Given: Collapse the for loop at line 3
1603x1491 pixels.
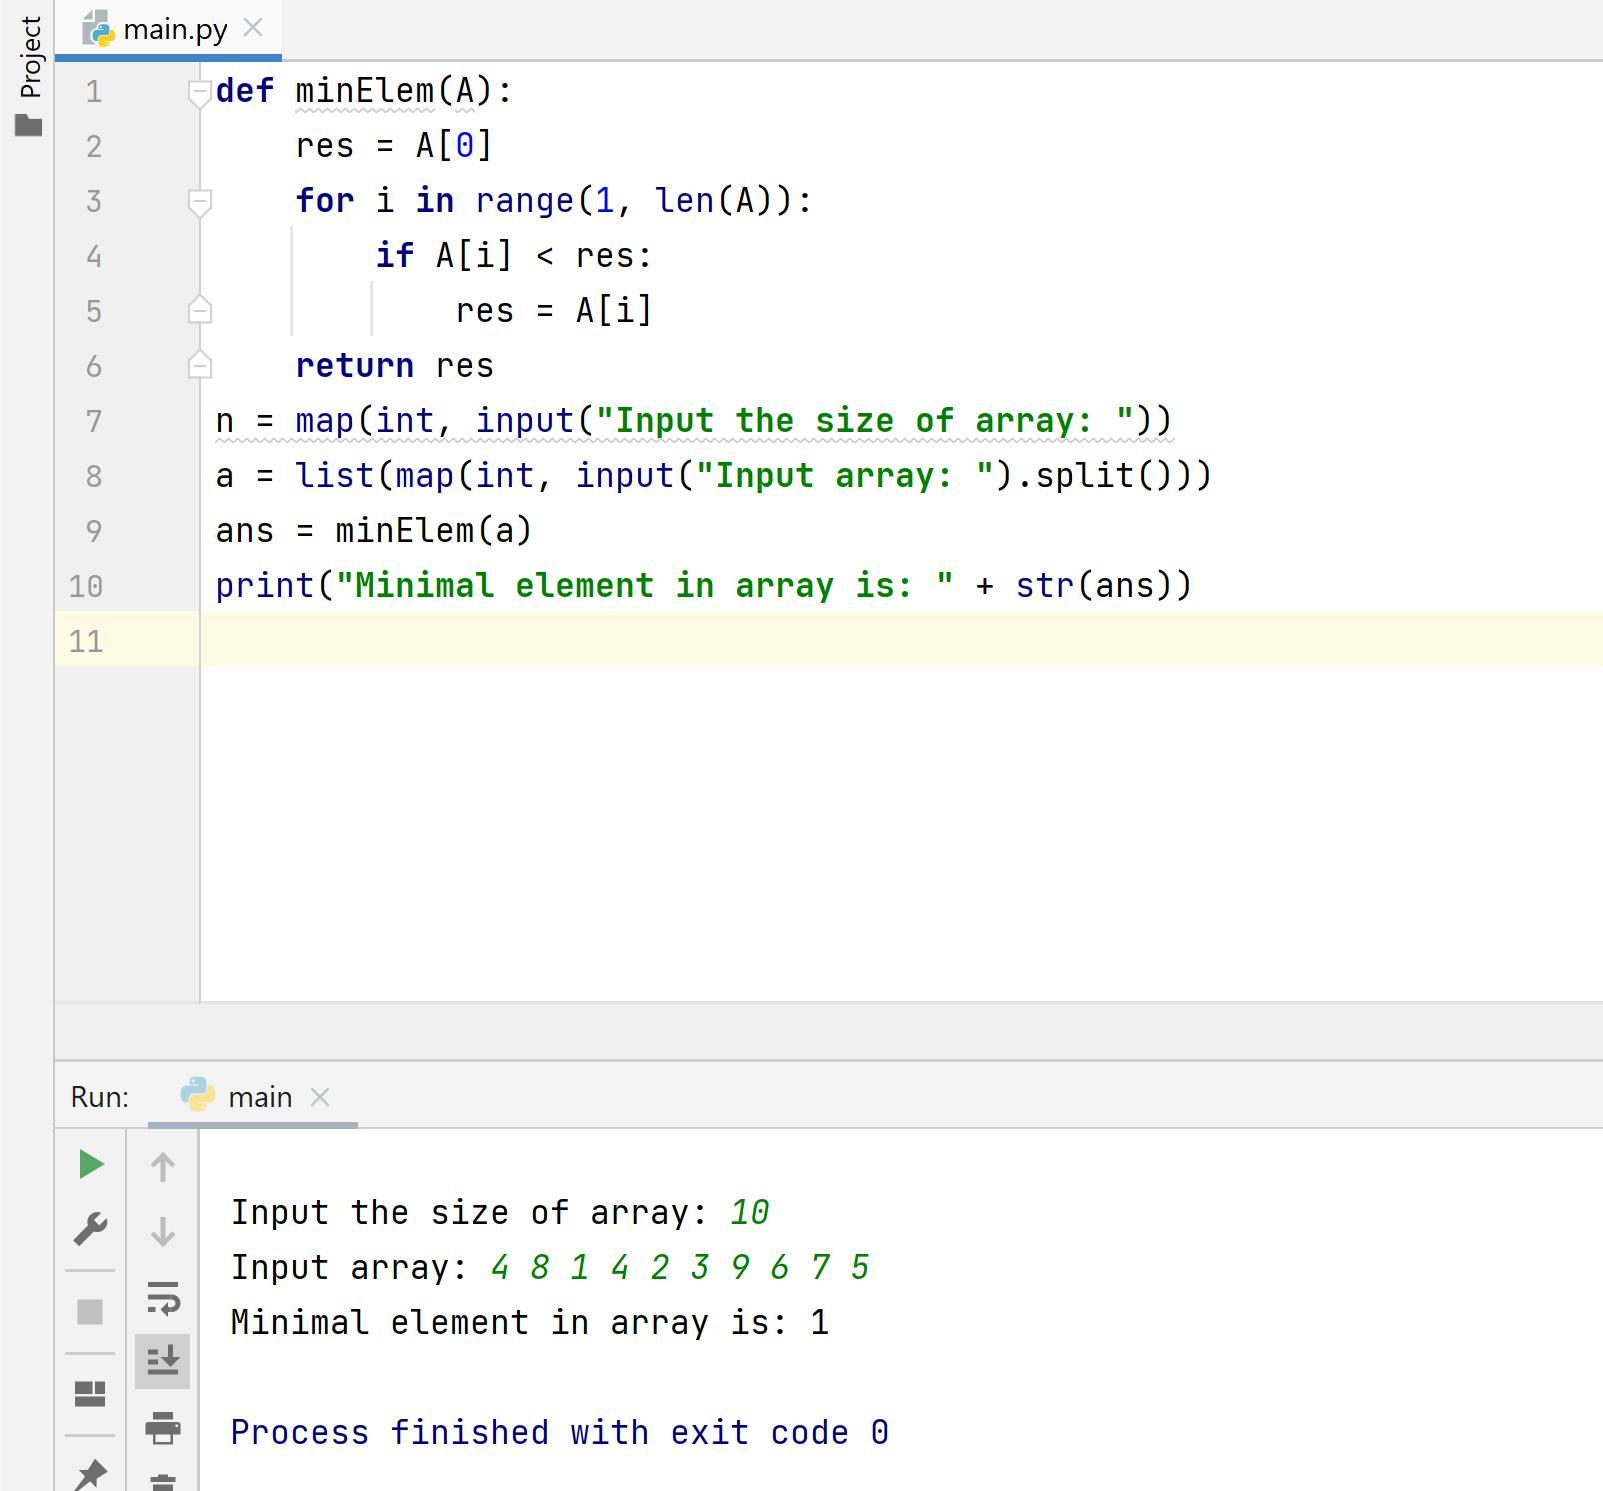Looking at the screenshot, I should pos(199,202).
